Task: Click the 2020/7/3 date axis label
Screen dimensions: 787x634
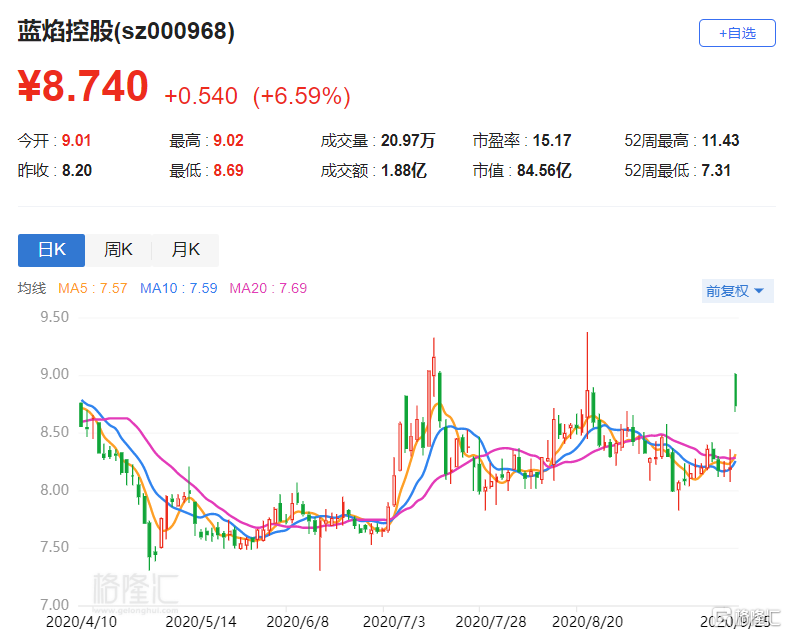Action: coord(394,622)
